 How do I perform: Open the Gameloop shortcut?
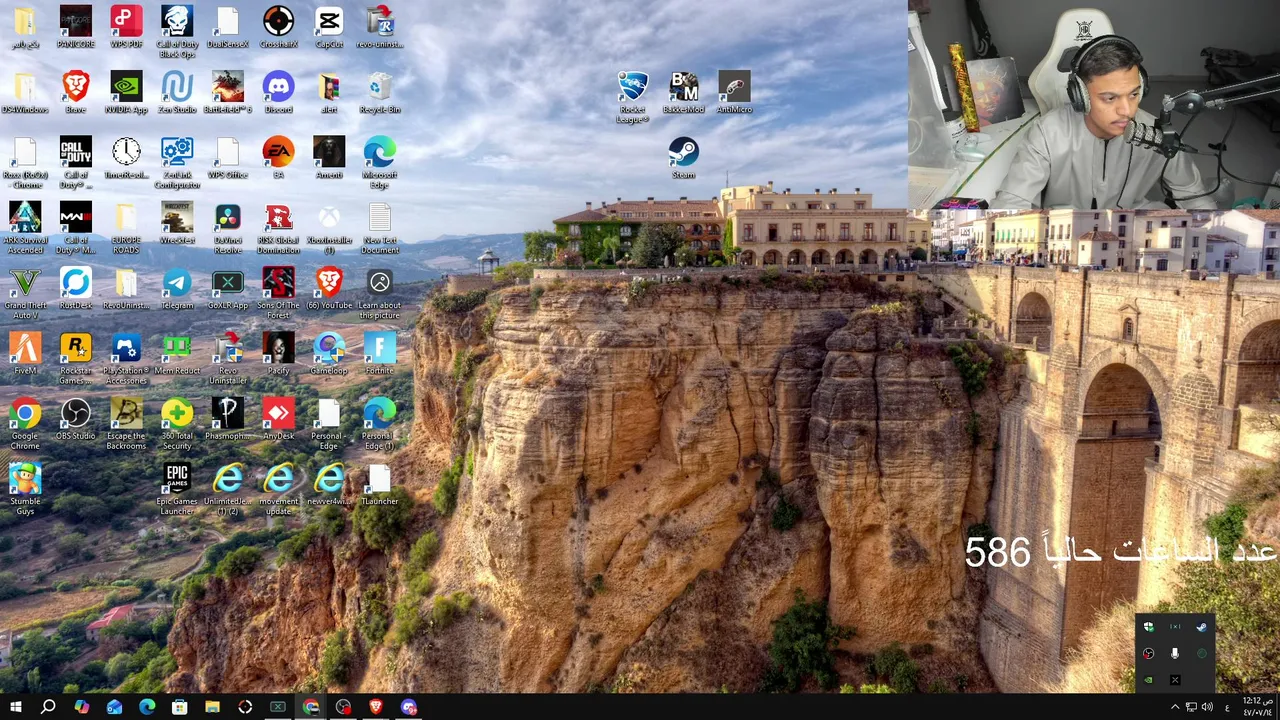pos(329,352)
